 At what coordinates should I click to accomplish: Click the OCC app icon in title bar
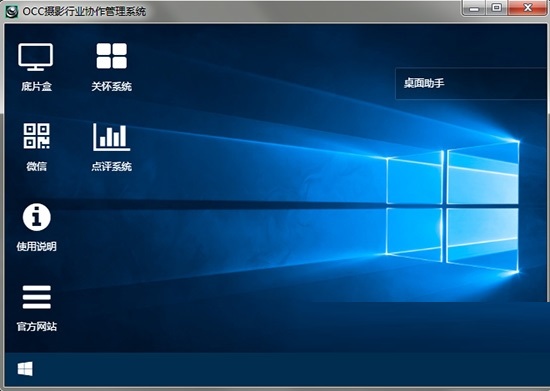click(x=12, y=12)
